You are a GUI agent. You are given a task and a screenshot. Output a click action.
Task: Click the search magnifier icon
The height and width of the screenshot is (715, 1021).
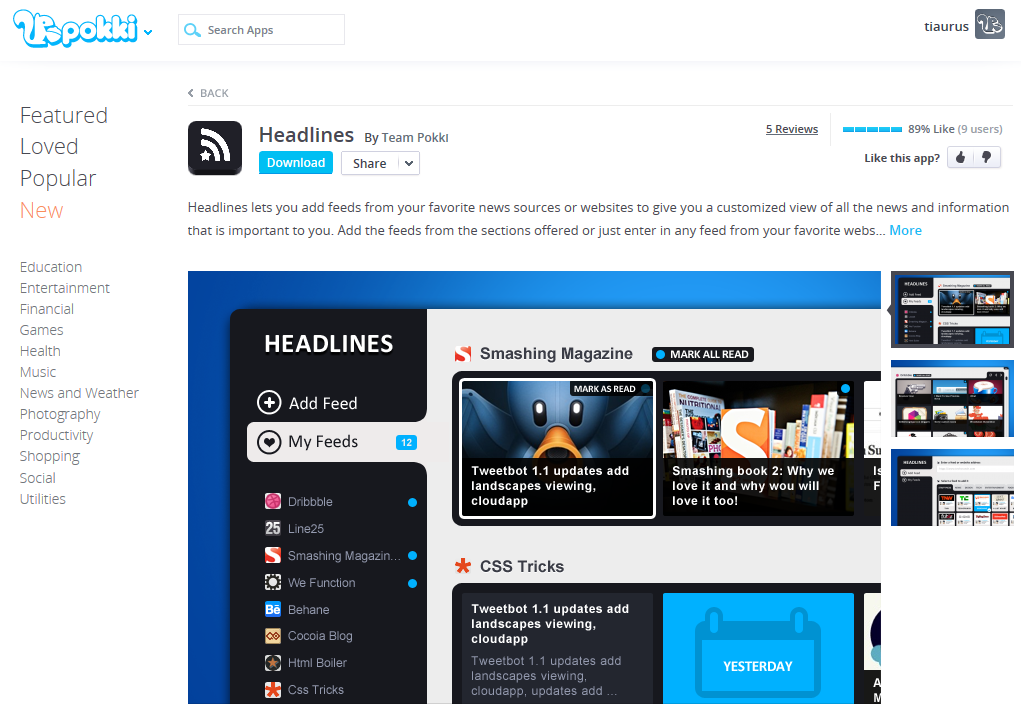(x=192, y=30)
